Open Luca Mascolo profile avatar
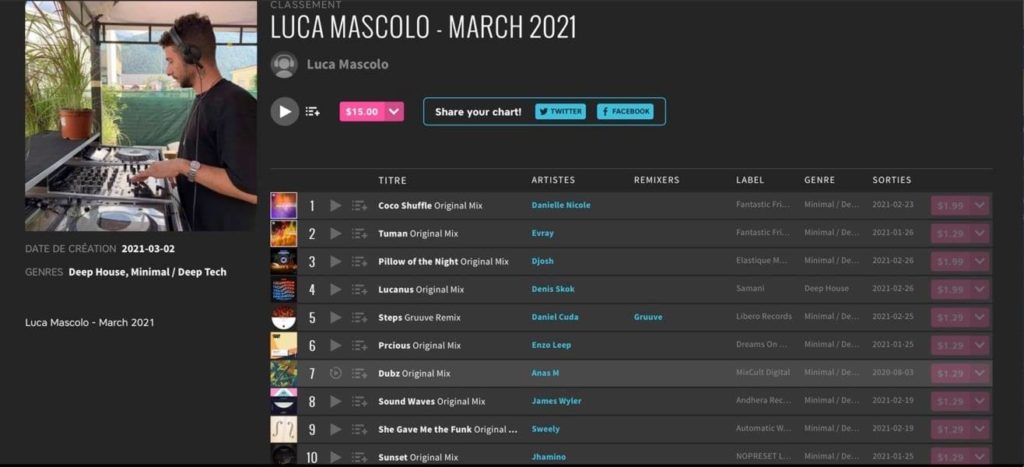1024x467 pixels. point(284,65)
